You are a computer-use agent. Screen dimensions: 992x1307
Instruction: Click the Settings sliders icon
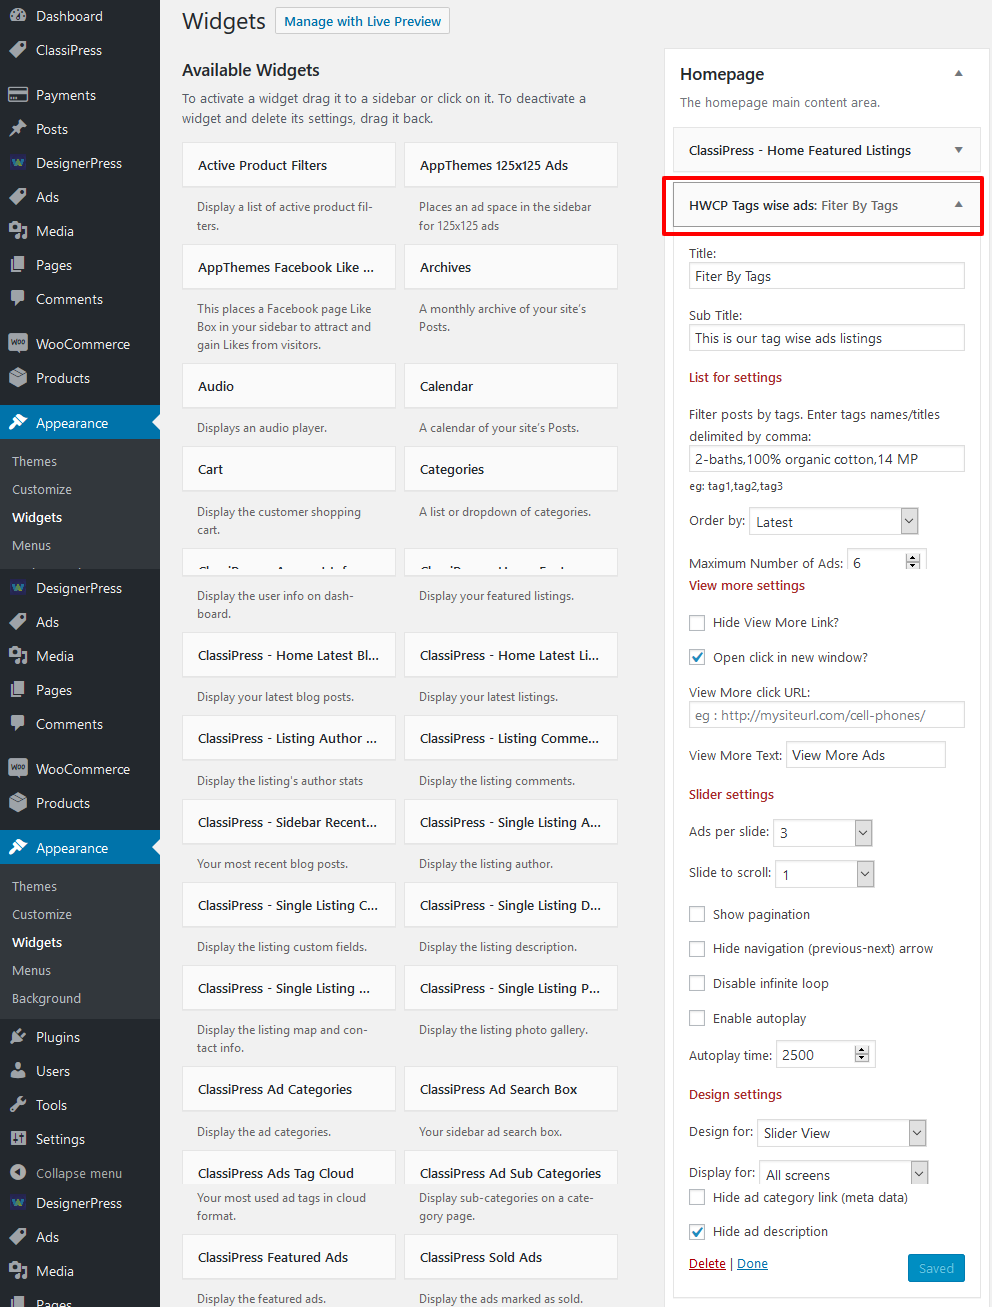[18, 1139]
